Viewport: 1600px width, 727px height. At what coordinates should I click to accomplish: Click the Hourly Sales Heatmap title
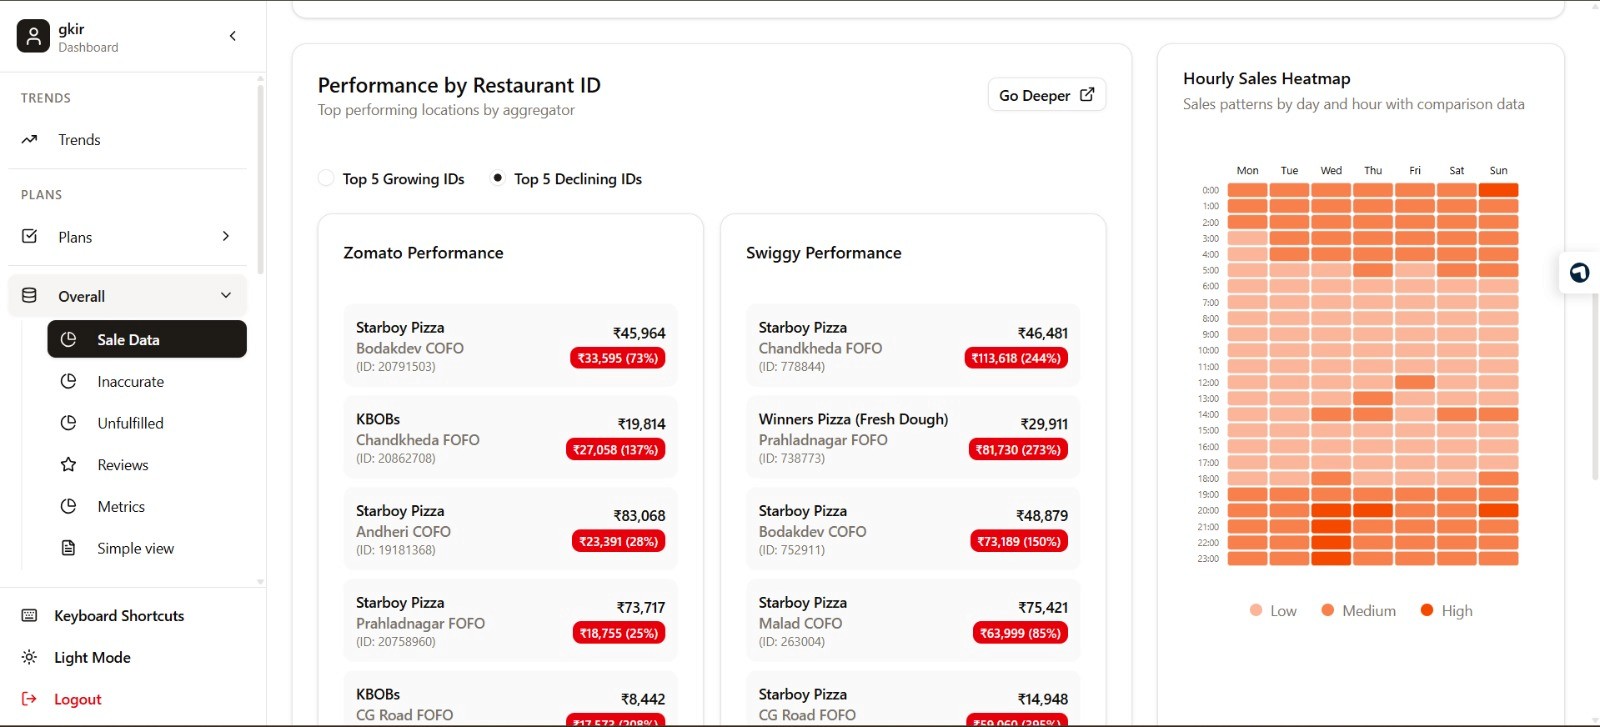(x=1266, y=78)
